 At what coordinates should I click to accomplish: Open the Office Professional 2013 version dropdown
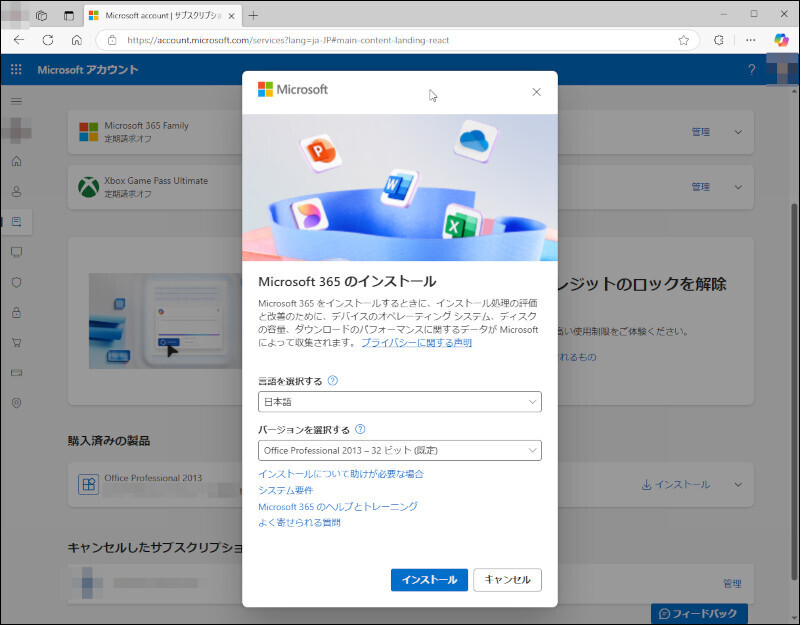399,451
